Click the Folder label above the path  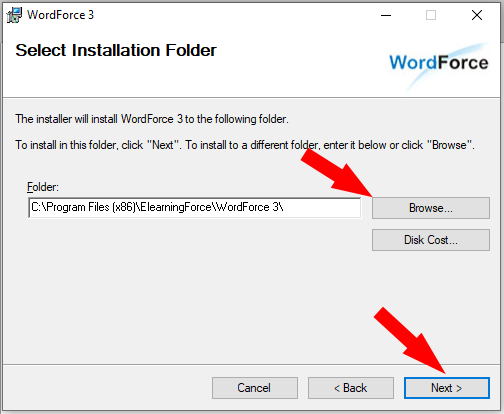[43, 187]
